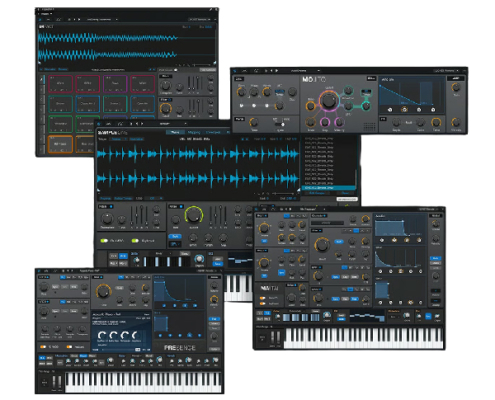Viewport: 495px width, 400px height.
Task: Click the waveform zoom slider in SampleOne
Action: tap(284, 193)
